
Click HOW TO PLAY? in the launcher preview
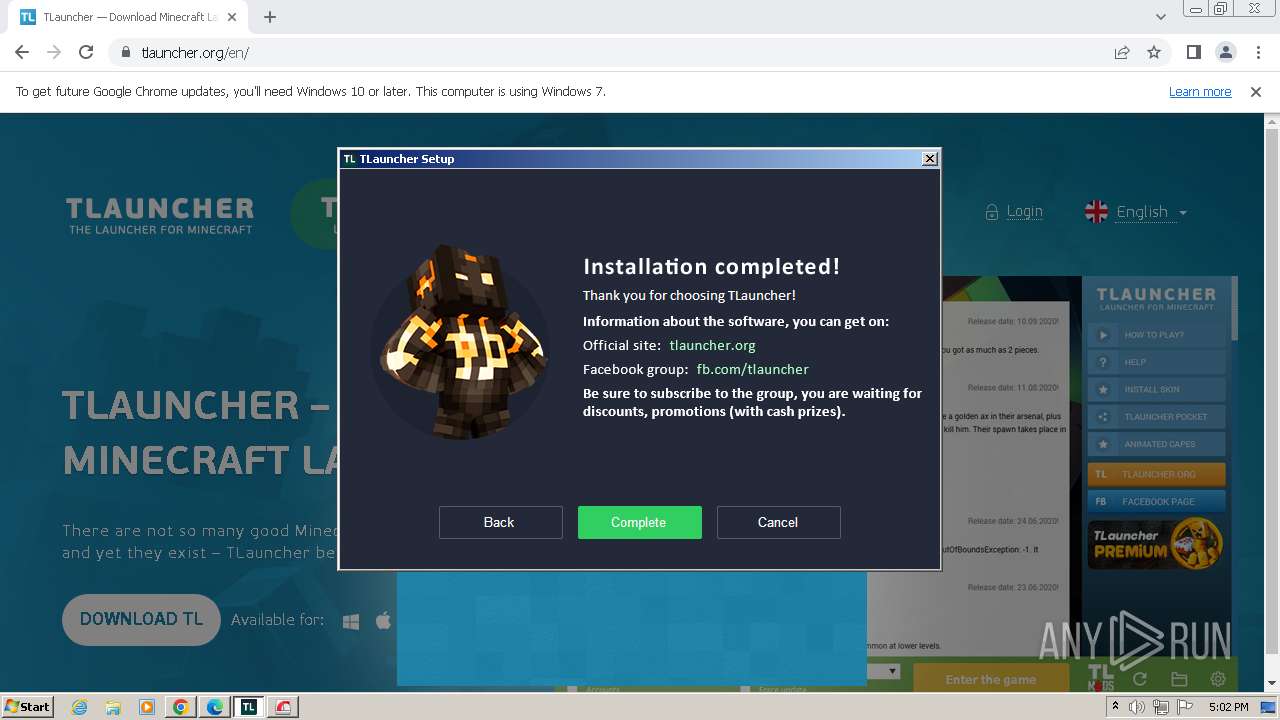pyautogui.click(x=1156, y=335)
